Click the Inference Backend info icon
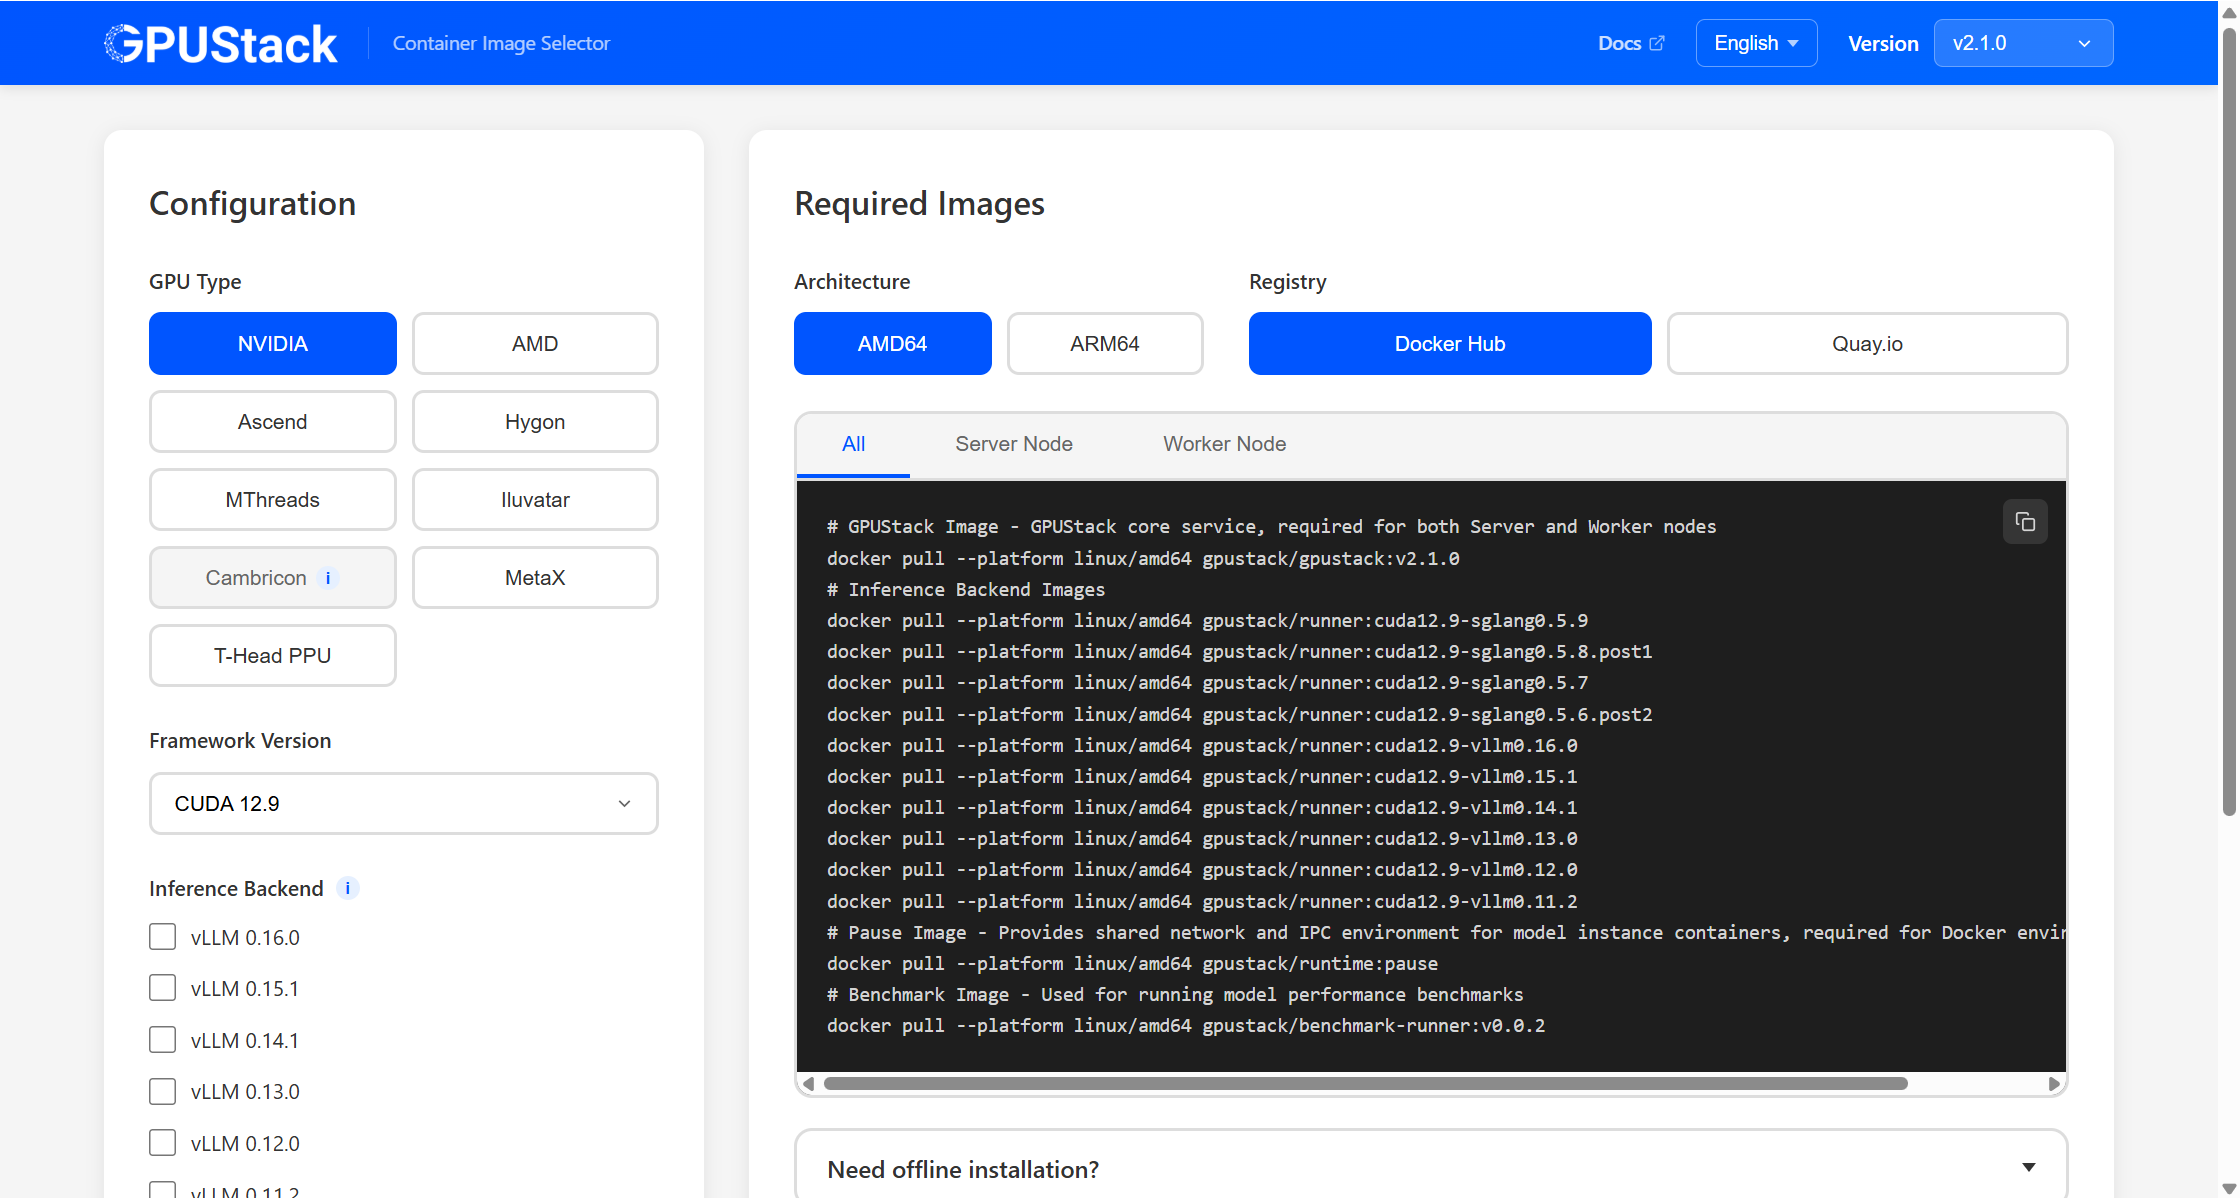Image resolution: width=2240 pixels, height=1198 pixels. point(347,888)
